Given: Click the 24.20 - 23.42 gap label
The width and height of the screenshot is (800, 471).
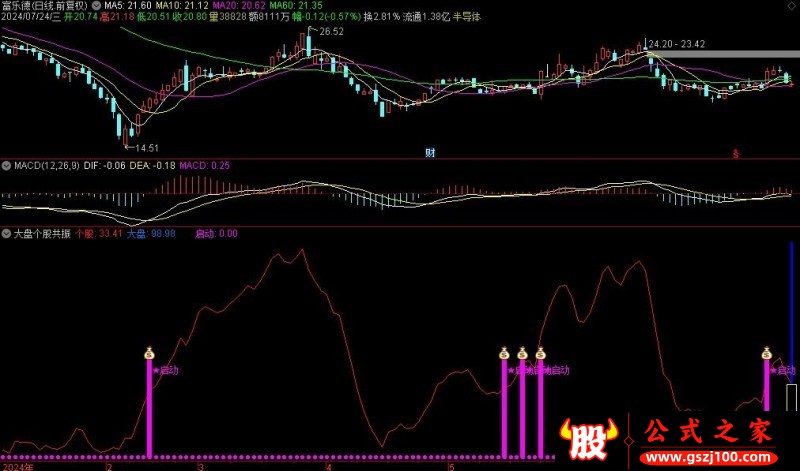Looking at the screenshot, I should (x=677, y=44).
